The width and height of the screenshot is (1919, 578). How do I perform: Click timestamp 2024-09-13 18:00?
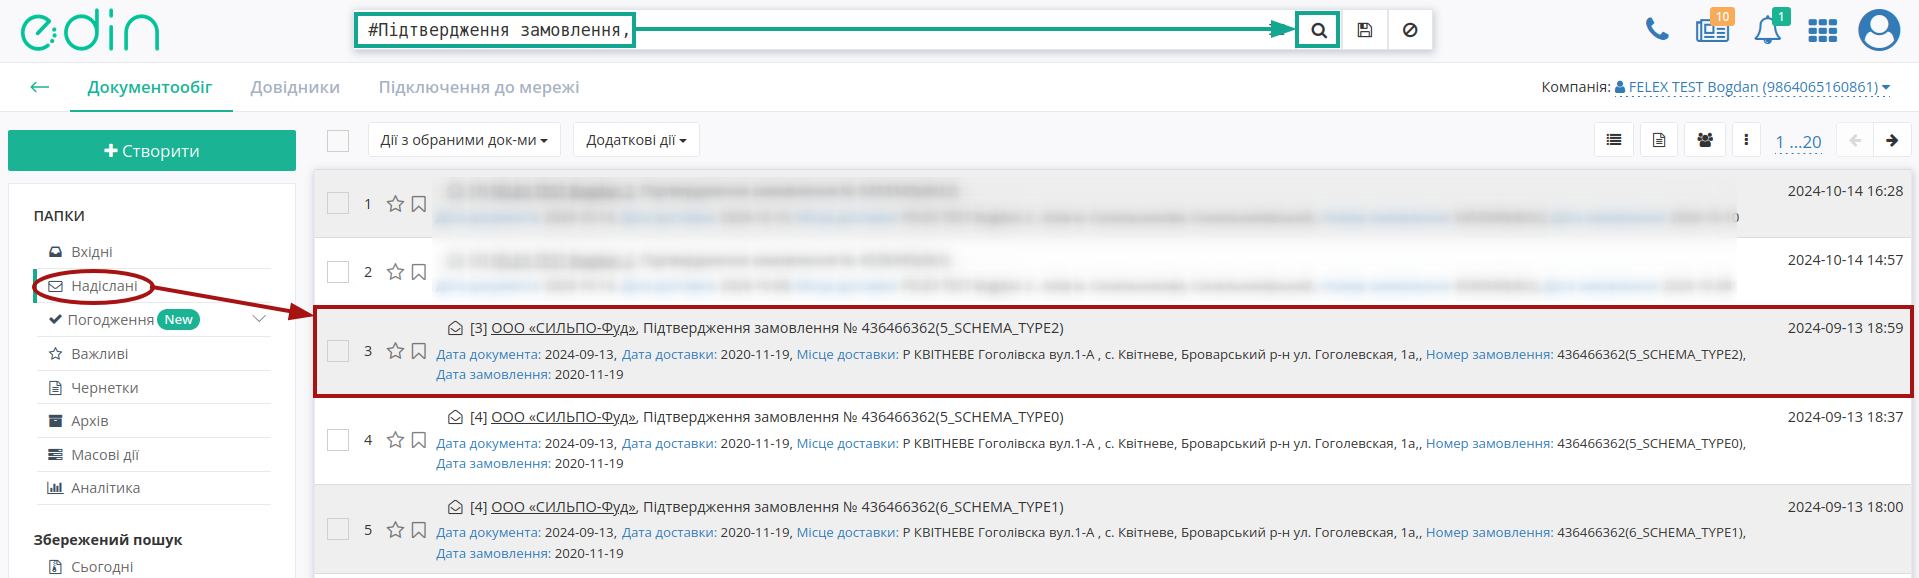(1845, 507)
